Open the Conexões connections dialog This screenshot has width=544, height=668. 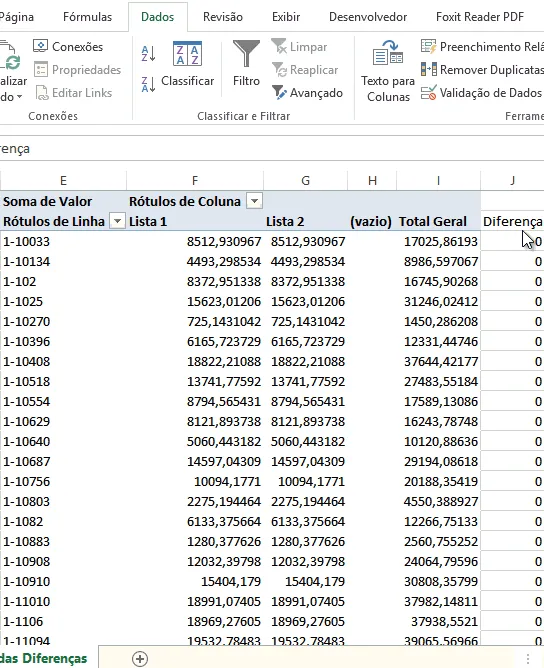pos(68,46)
